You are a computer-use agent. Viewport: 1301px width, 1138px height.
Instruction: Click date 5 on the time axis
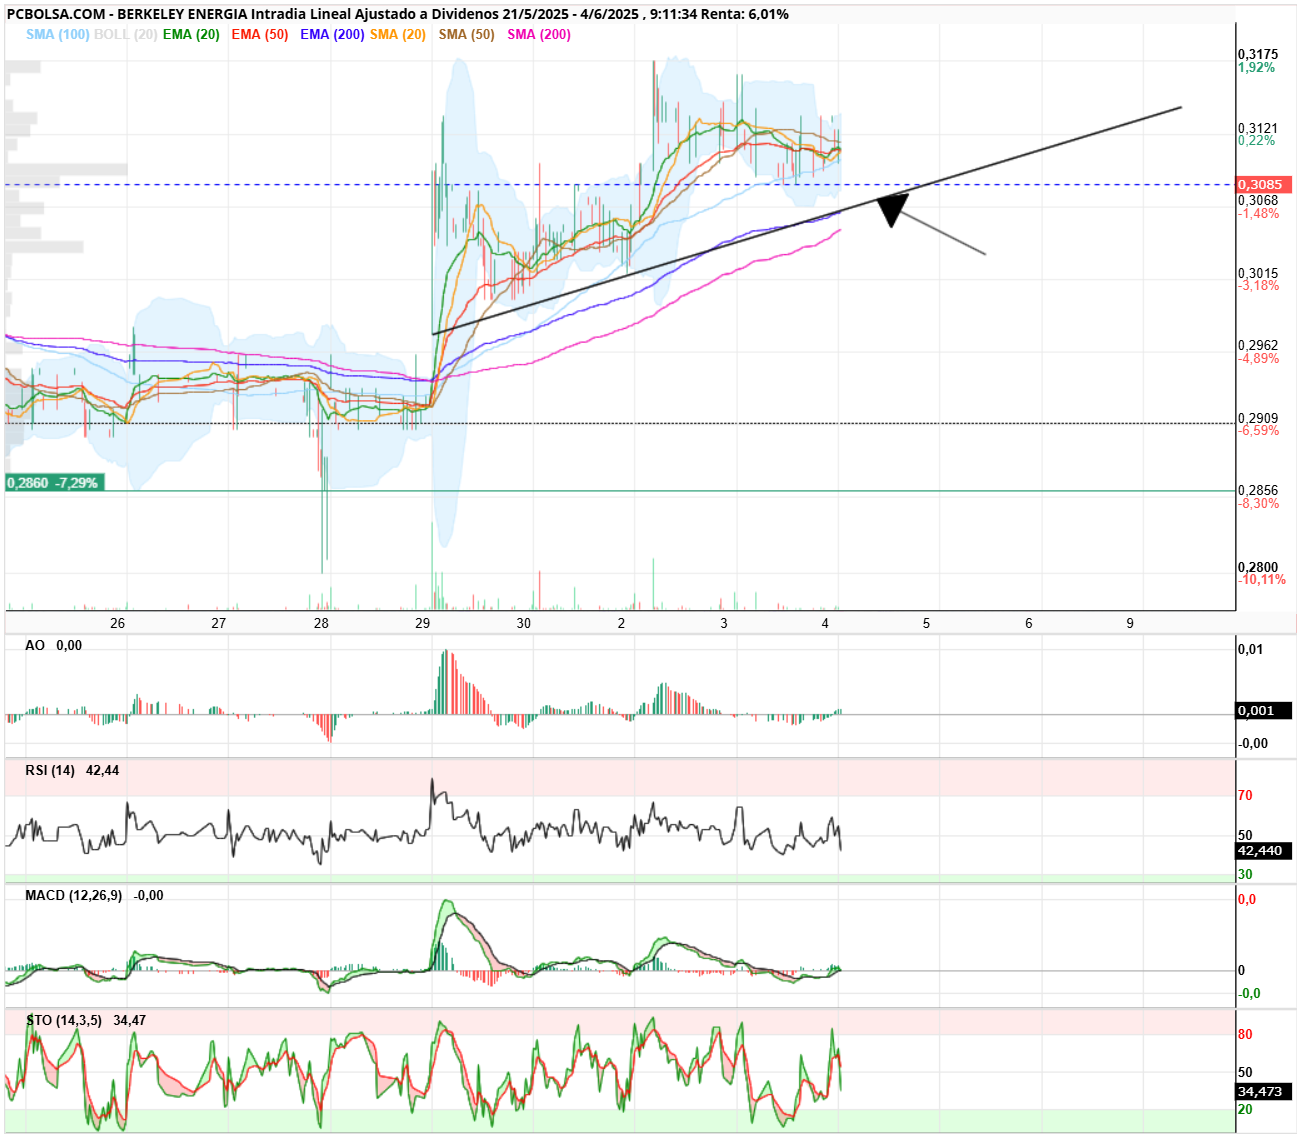tap(926, 623)
